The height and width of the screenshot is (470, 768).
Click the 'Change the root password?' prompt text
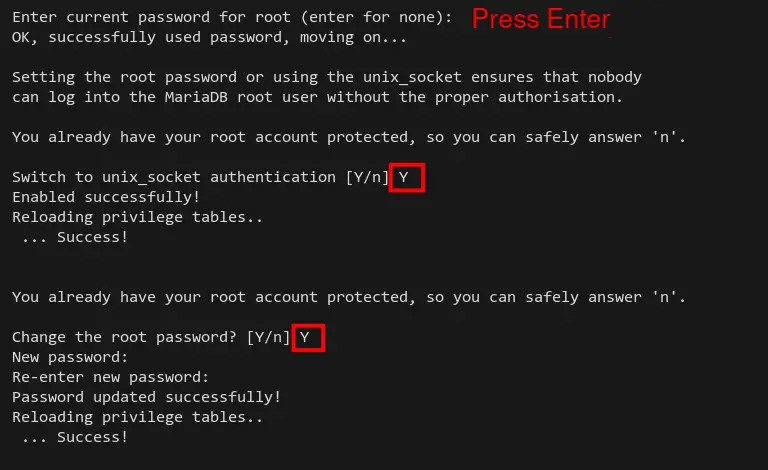[124, 337]
